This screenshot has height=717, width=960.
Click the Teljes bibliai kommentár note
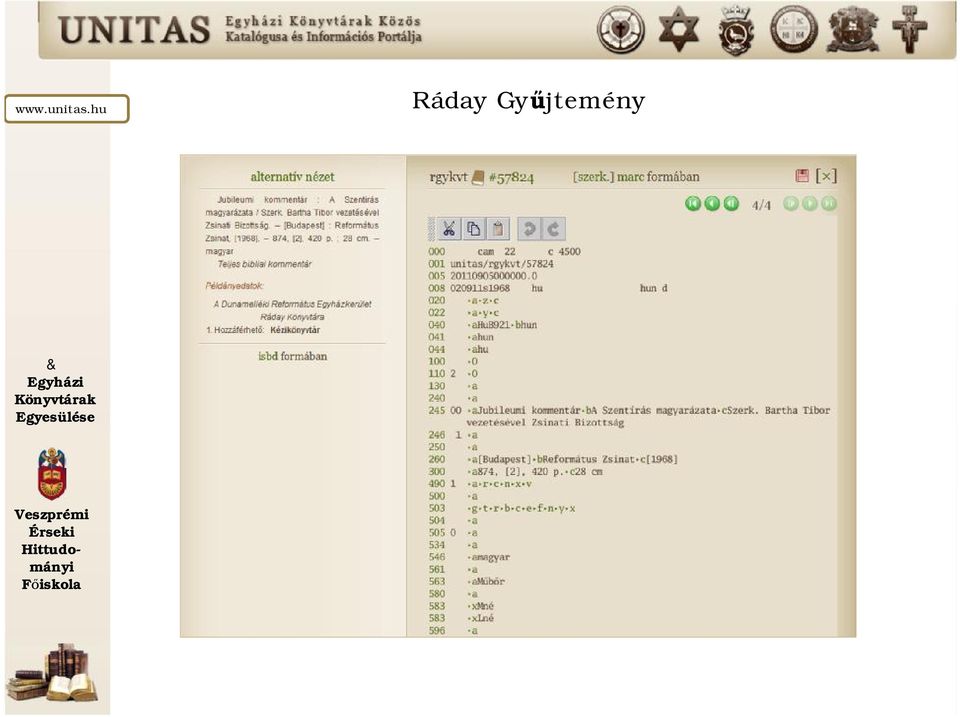264,265
